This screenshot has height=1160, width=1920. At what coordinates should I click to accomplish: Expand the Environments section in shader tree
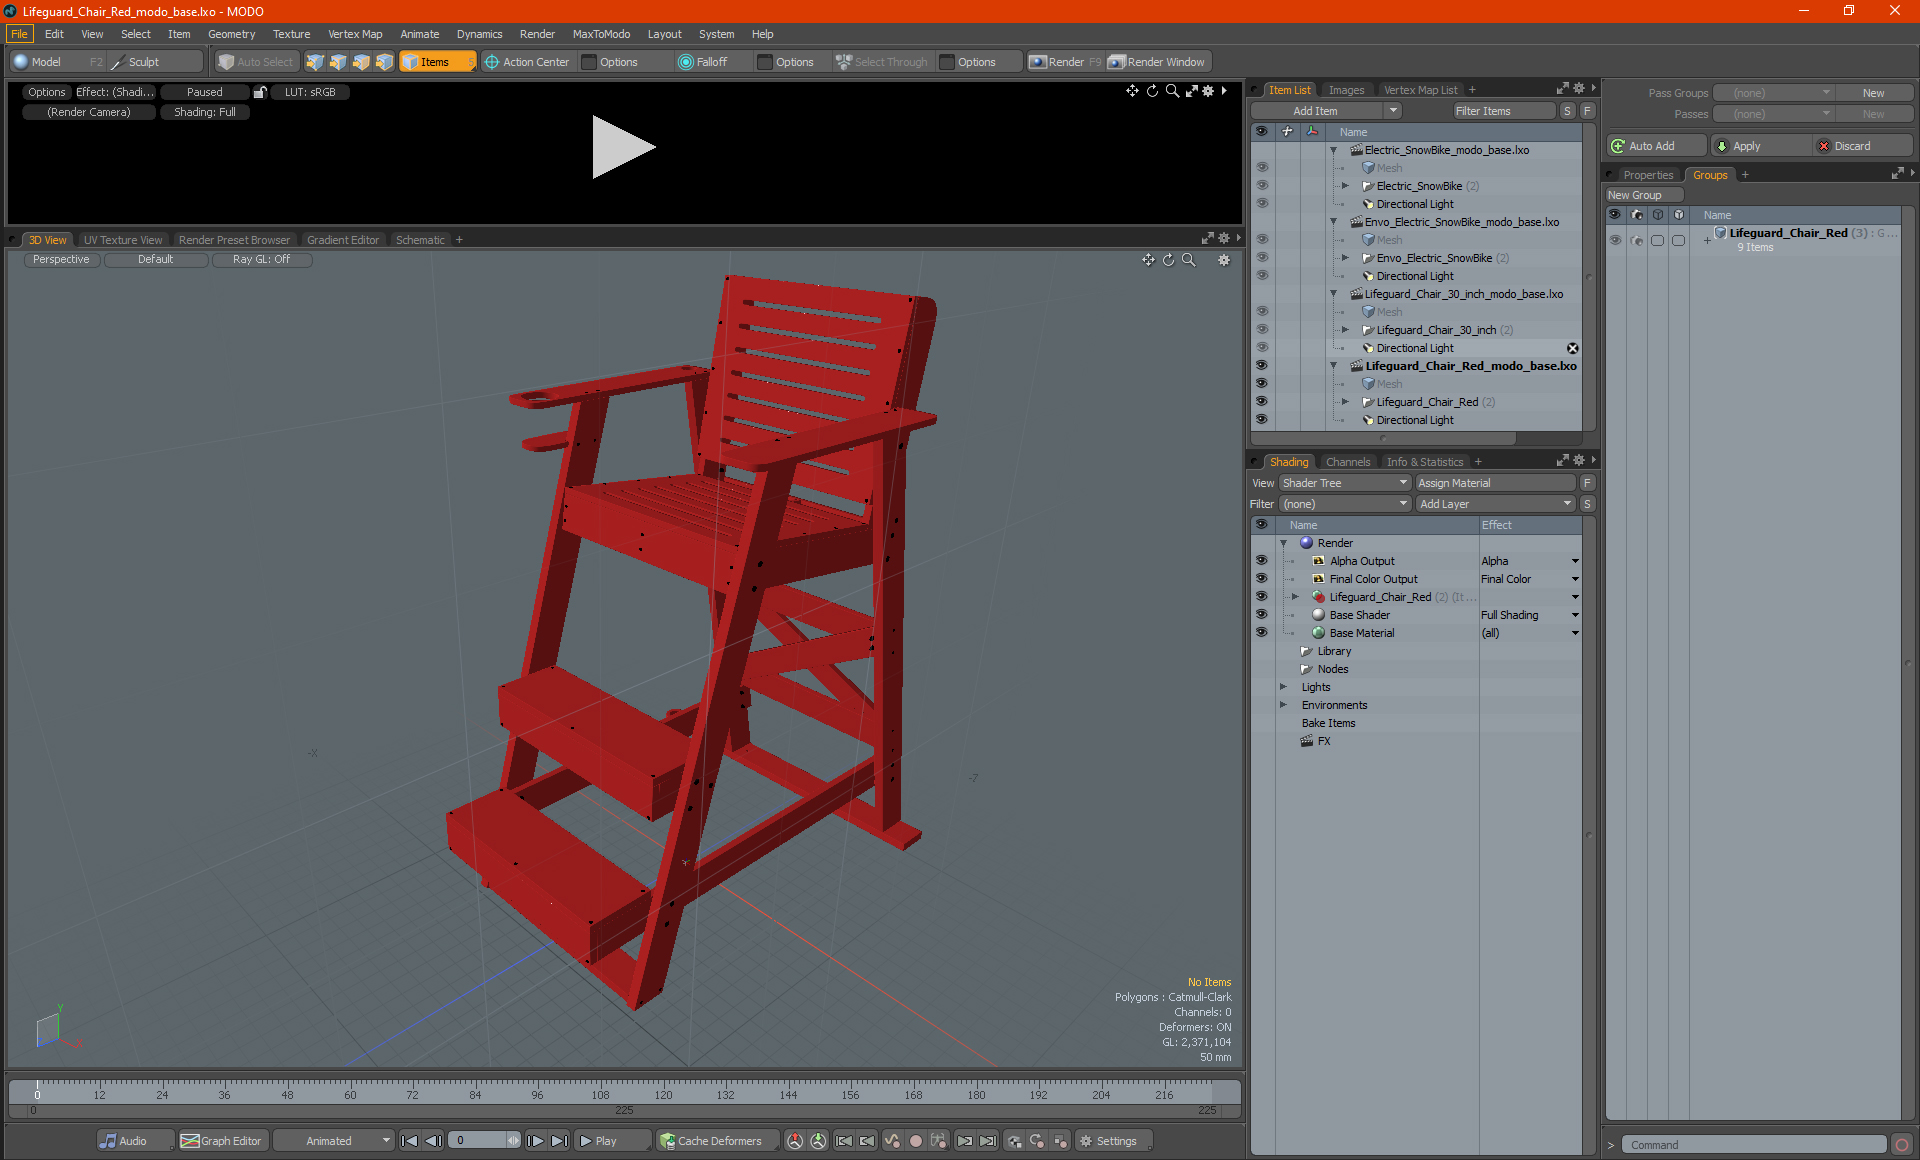[1284, 705]
